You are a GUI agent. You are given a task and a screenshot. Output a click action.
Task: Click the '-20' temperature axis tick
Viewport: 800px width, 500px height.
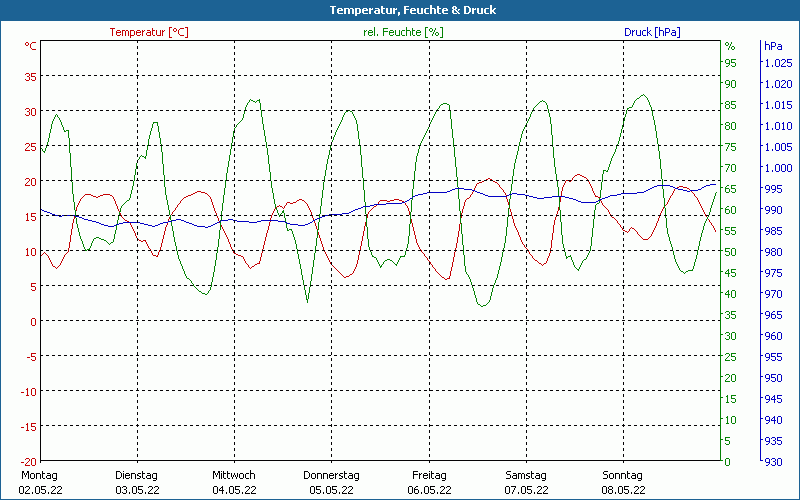click(x=29, y=462)
